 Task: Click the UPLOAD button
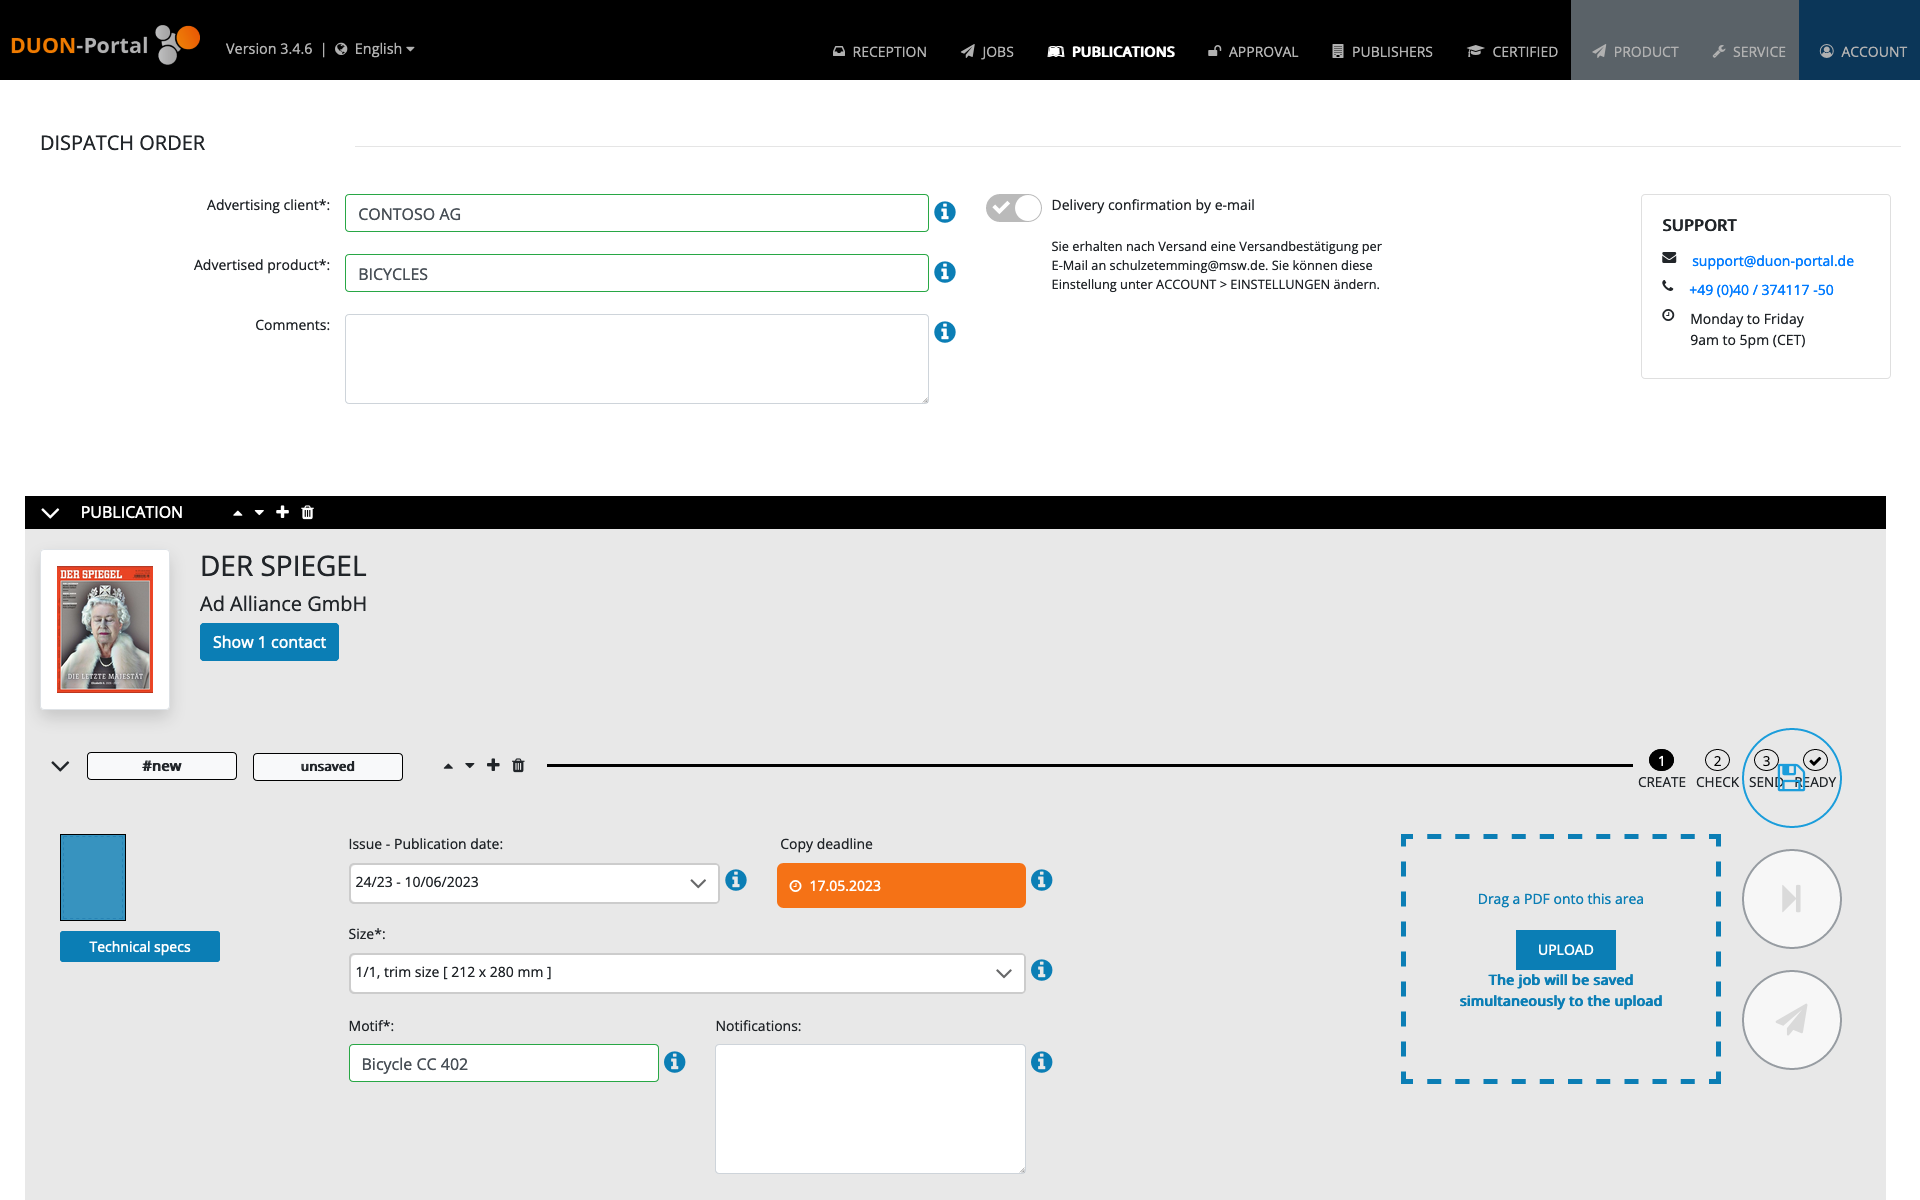tap(1566, 950)
